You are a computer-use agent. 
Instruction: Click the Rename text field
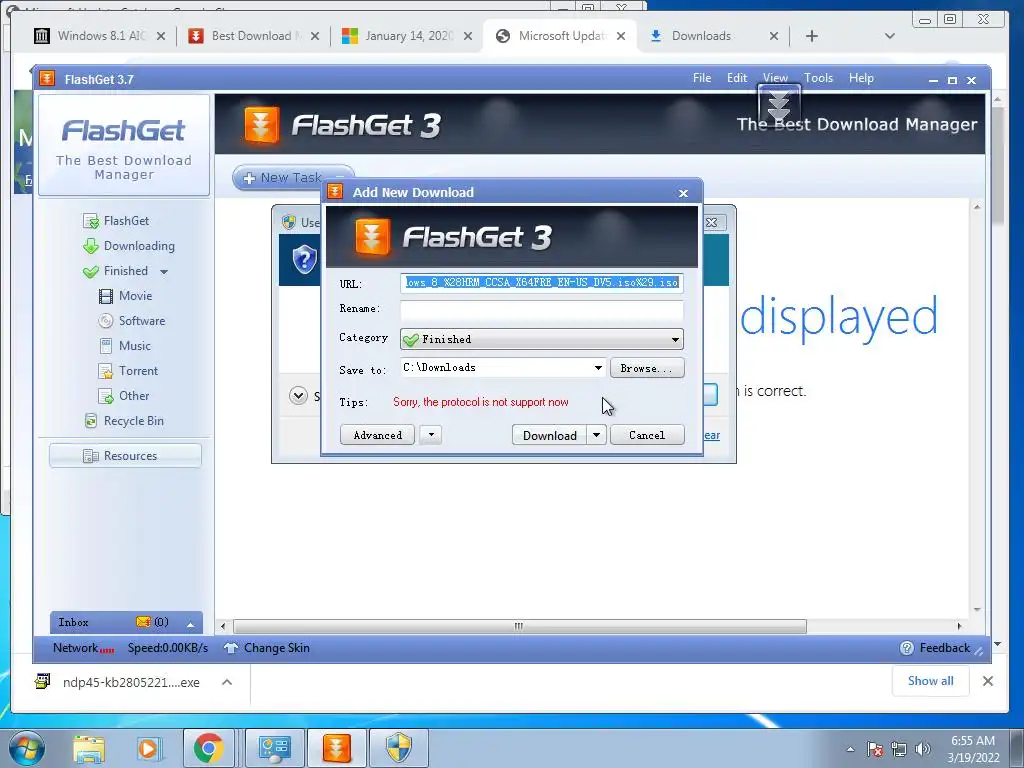(541, 310)
